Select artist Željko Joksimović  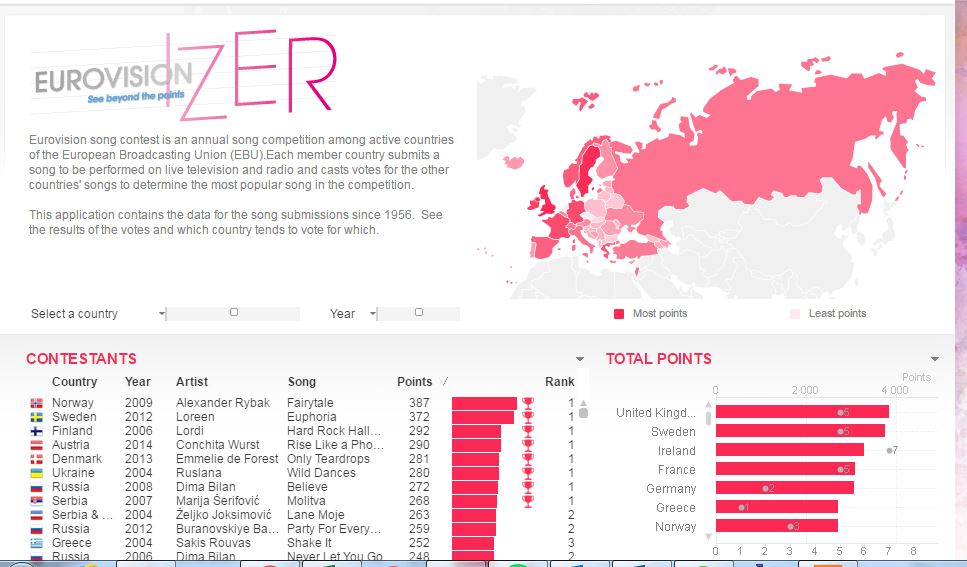223,515
